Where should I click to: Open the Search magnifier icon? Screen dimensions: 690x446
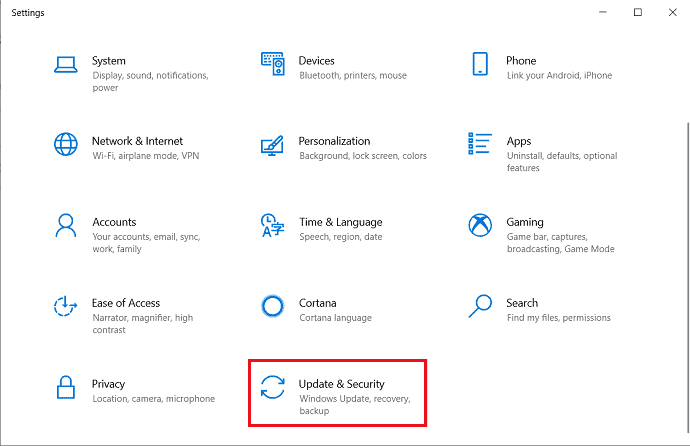point(480,306)
